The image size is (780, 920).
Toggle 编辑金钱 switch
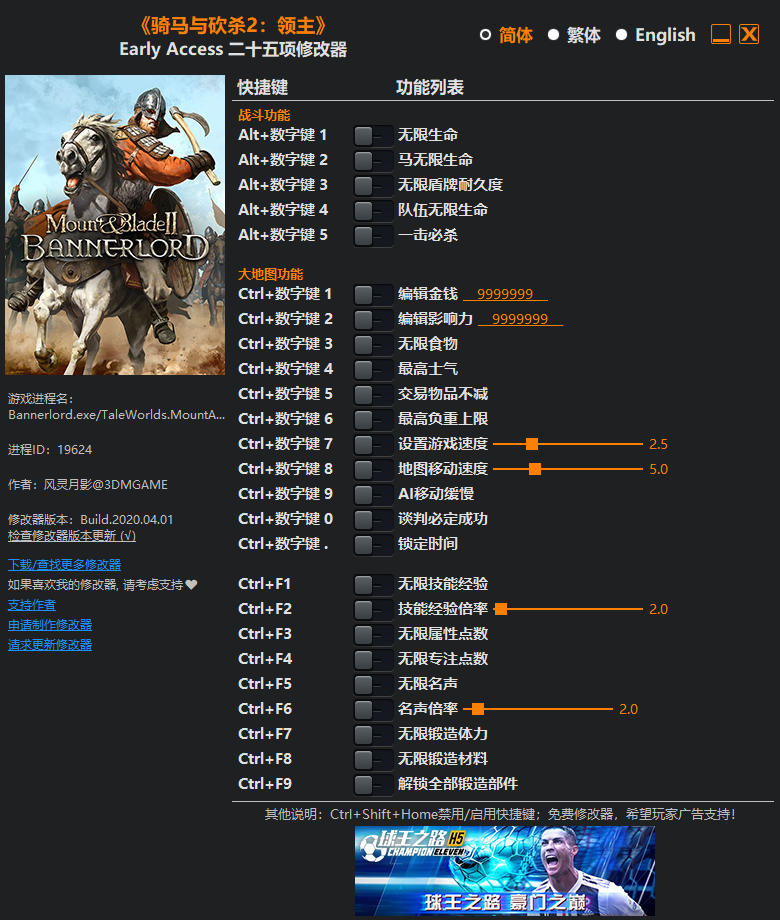click(373, 295)
